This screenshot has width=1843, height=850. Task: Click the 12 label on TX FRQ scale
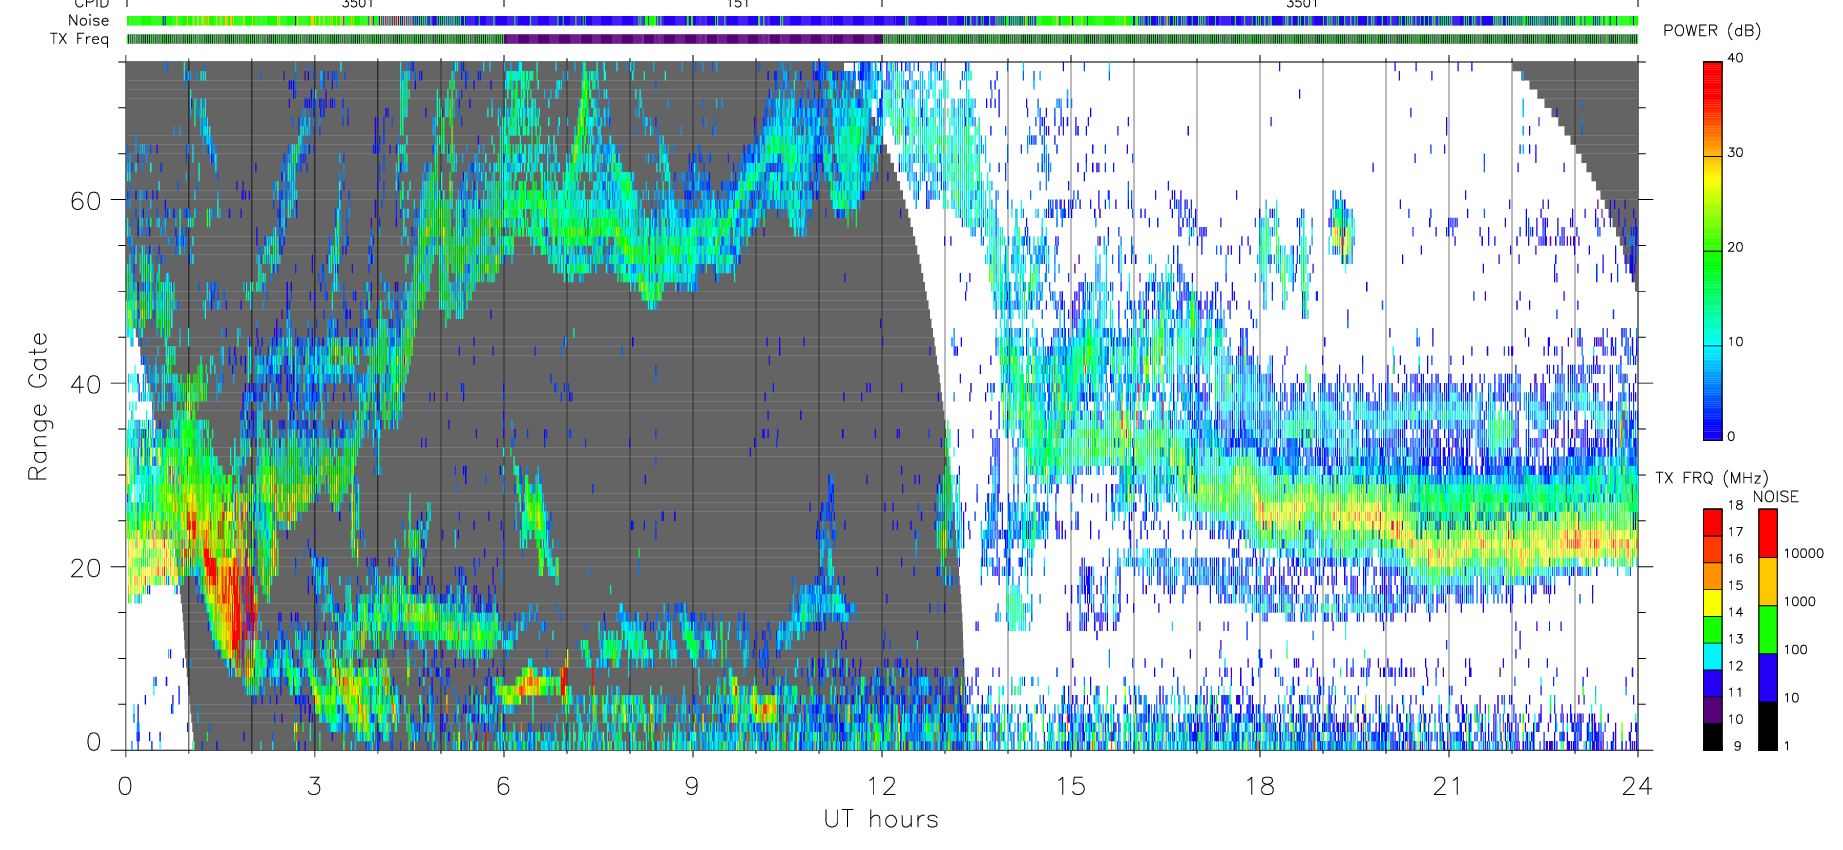[1735, 666]
